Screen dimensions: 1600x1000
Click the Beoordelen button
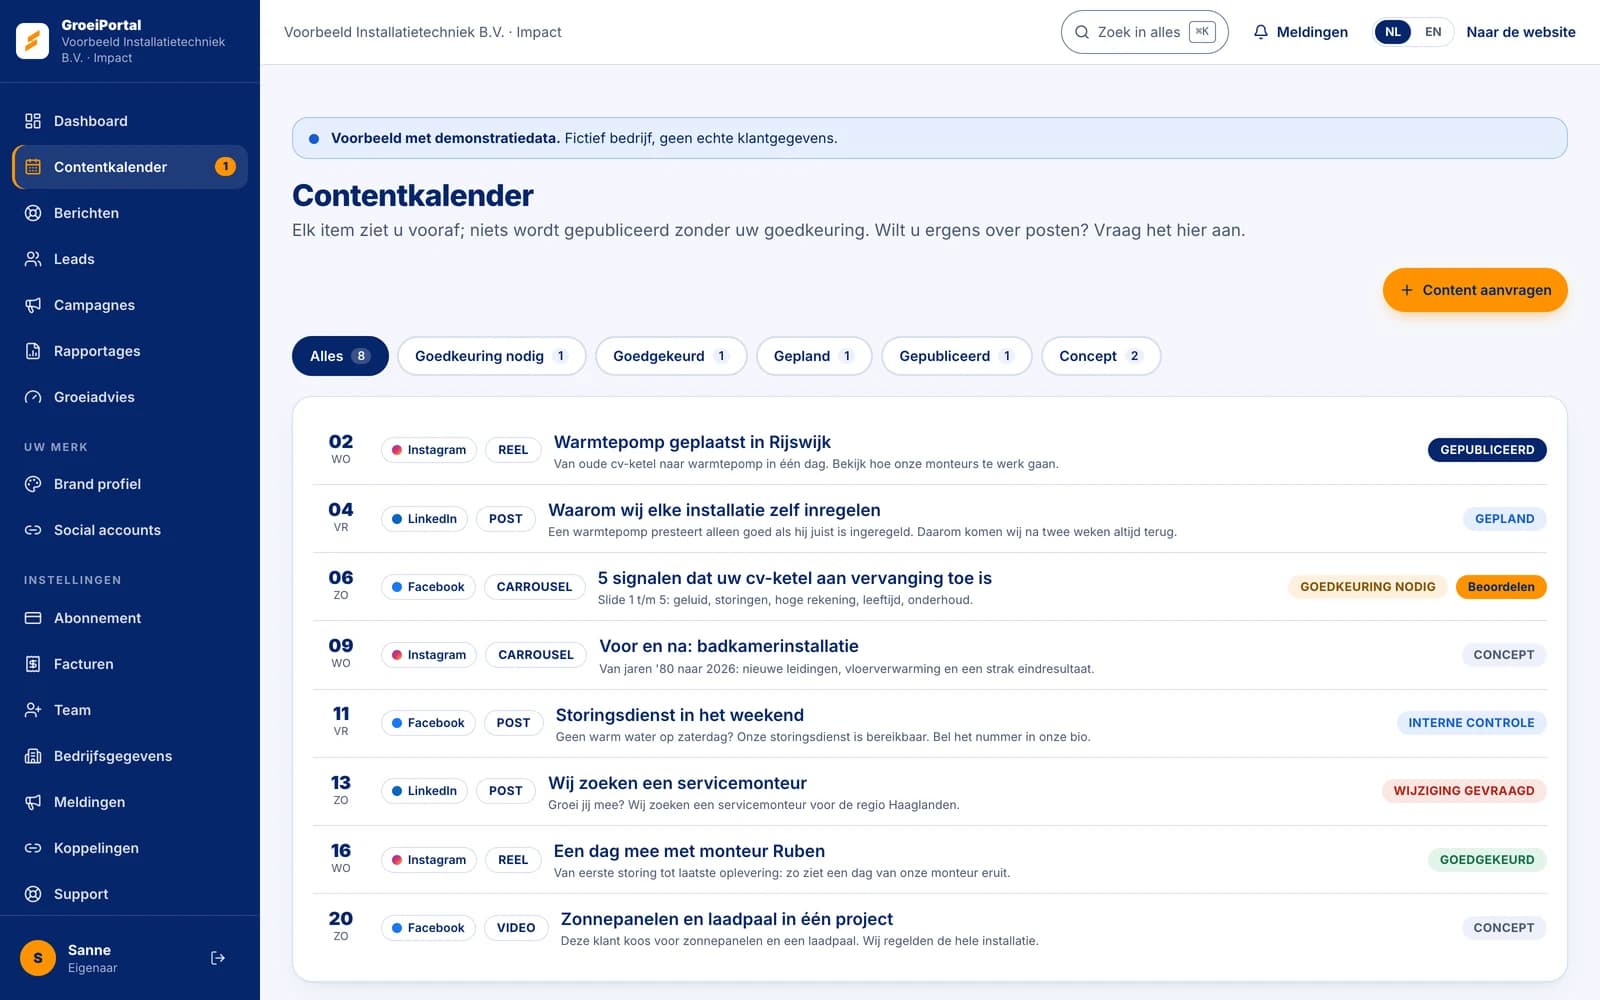[x=1501, y=587]
